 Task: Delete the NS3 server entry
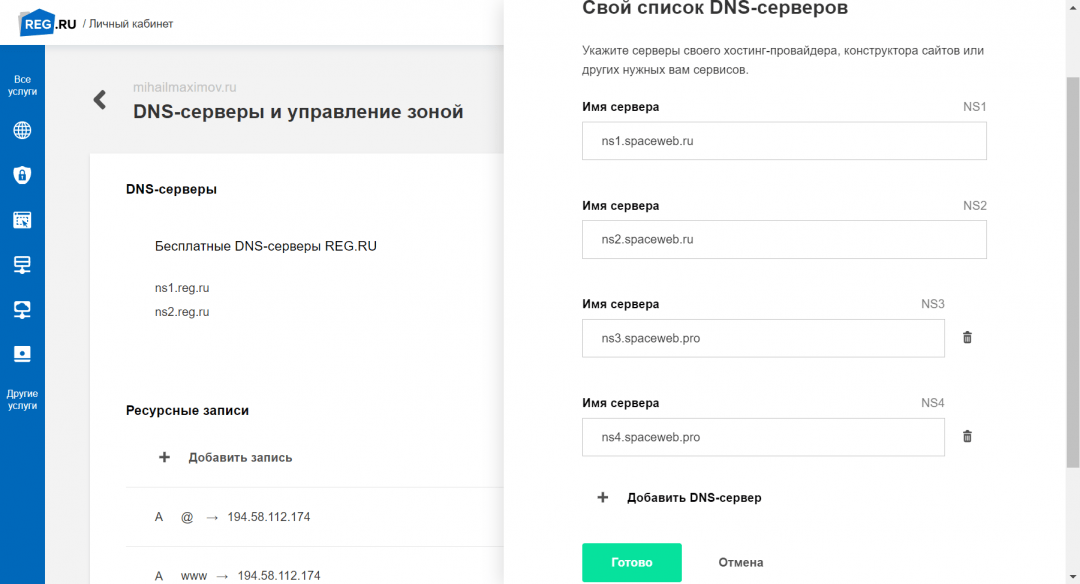[967, 338]
